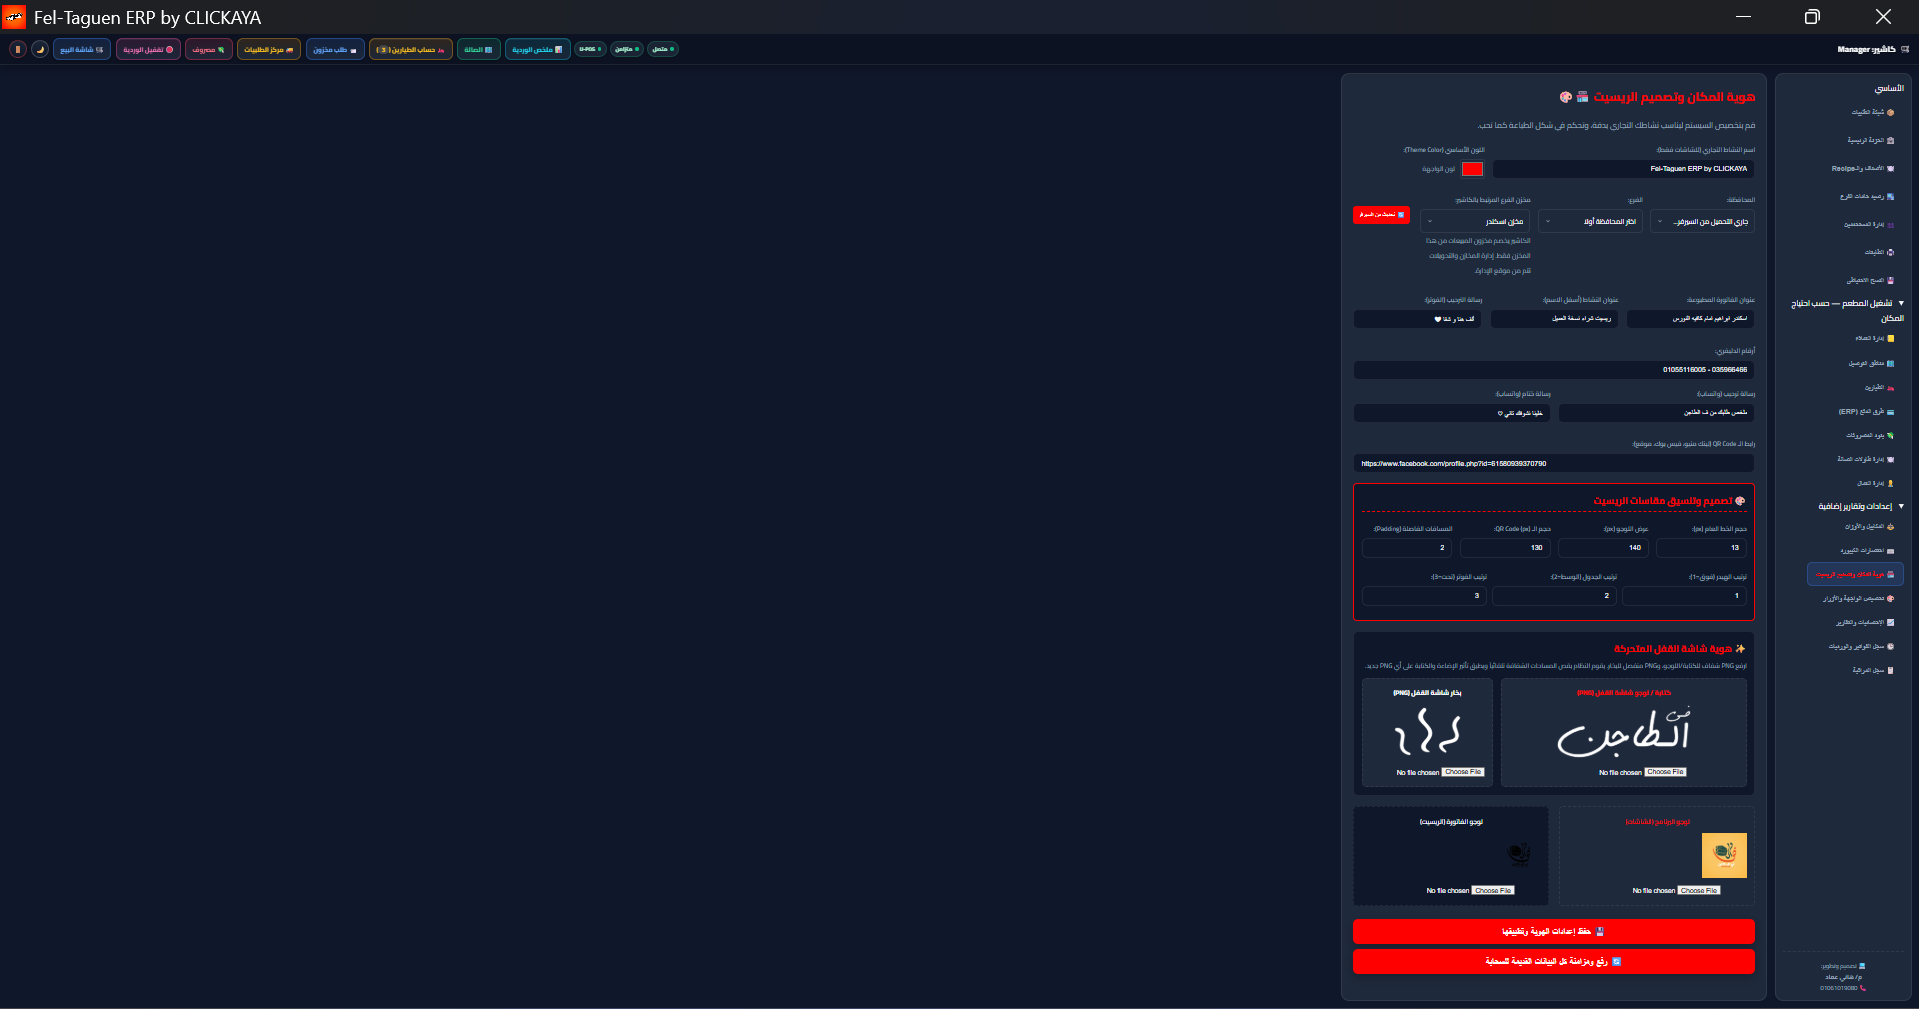Toggle dark mode with the moon icon
This screenshot has width=1919, height=1009.
pyautogui.click(x=40, y=49)
